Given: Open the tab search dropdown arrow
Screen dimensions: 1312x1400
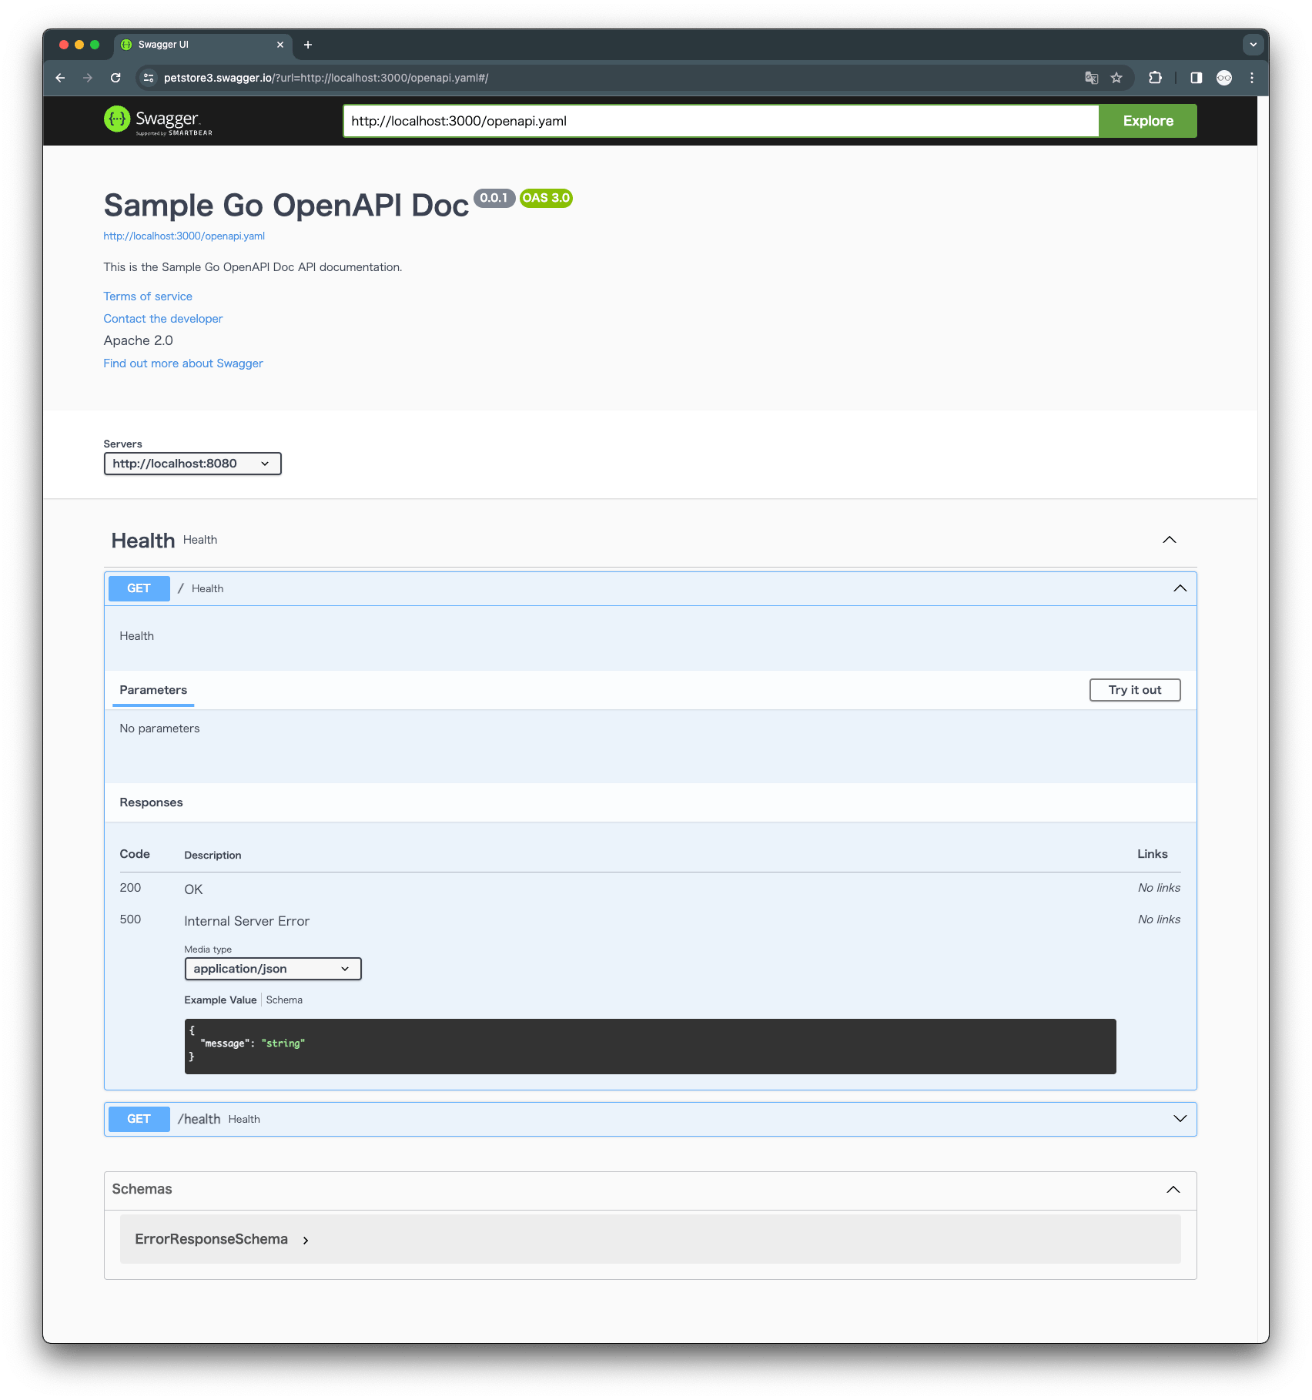Looking at the screenshot, I should tap(1253, 45).
